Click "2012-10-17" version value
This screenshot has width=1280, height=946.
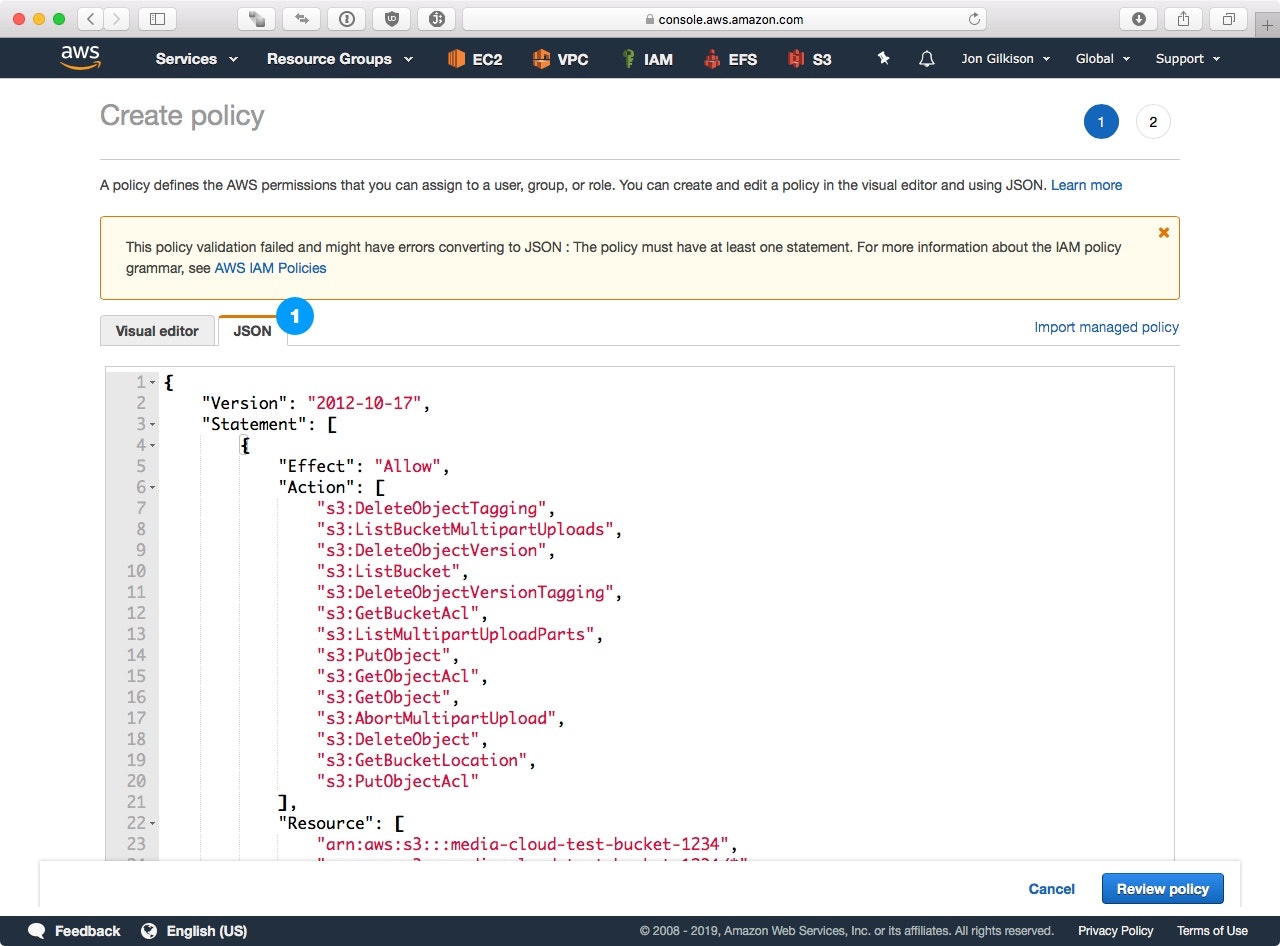point(365,403)
